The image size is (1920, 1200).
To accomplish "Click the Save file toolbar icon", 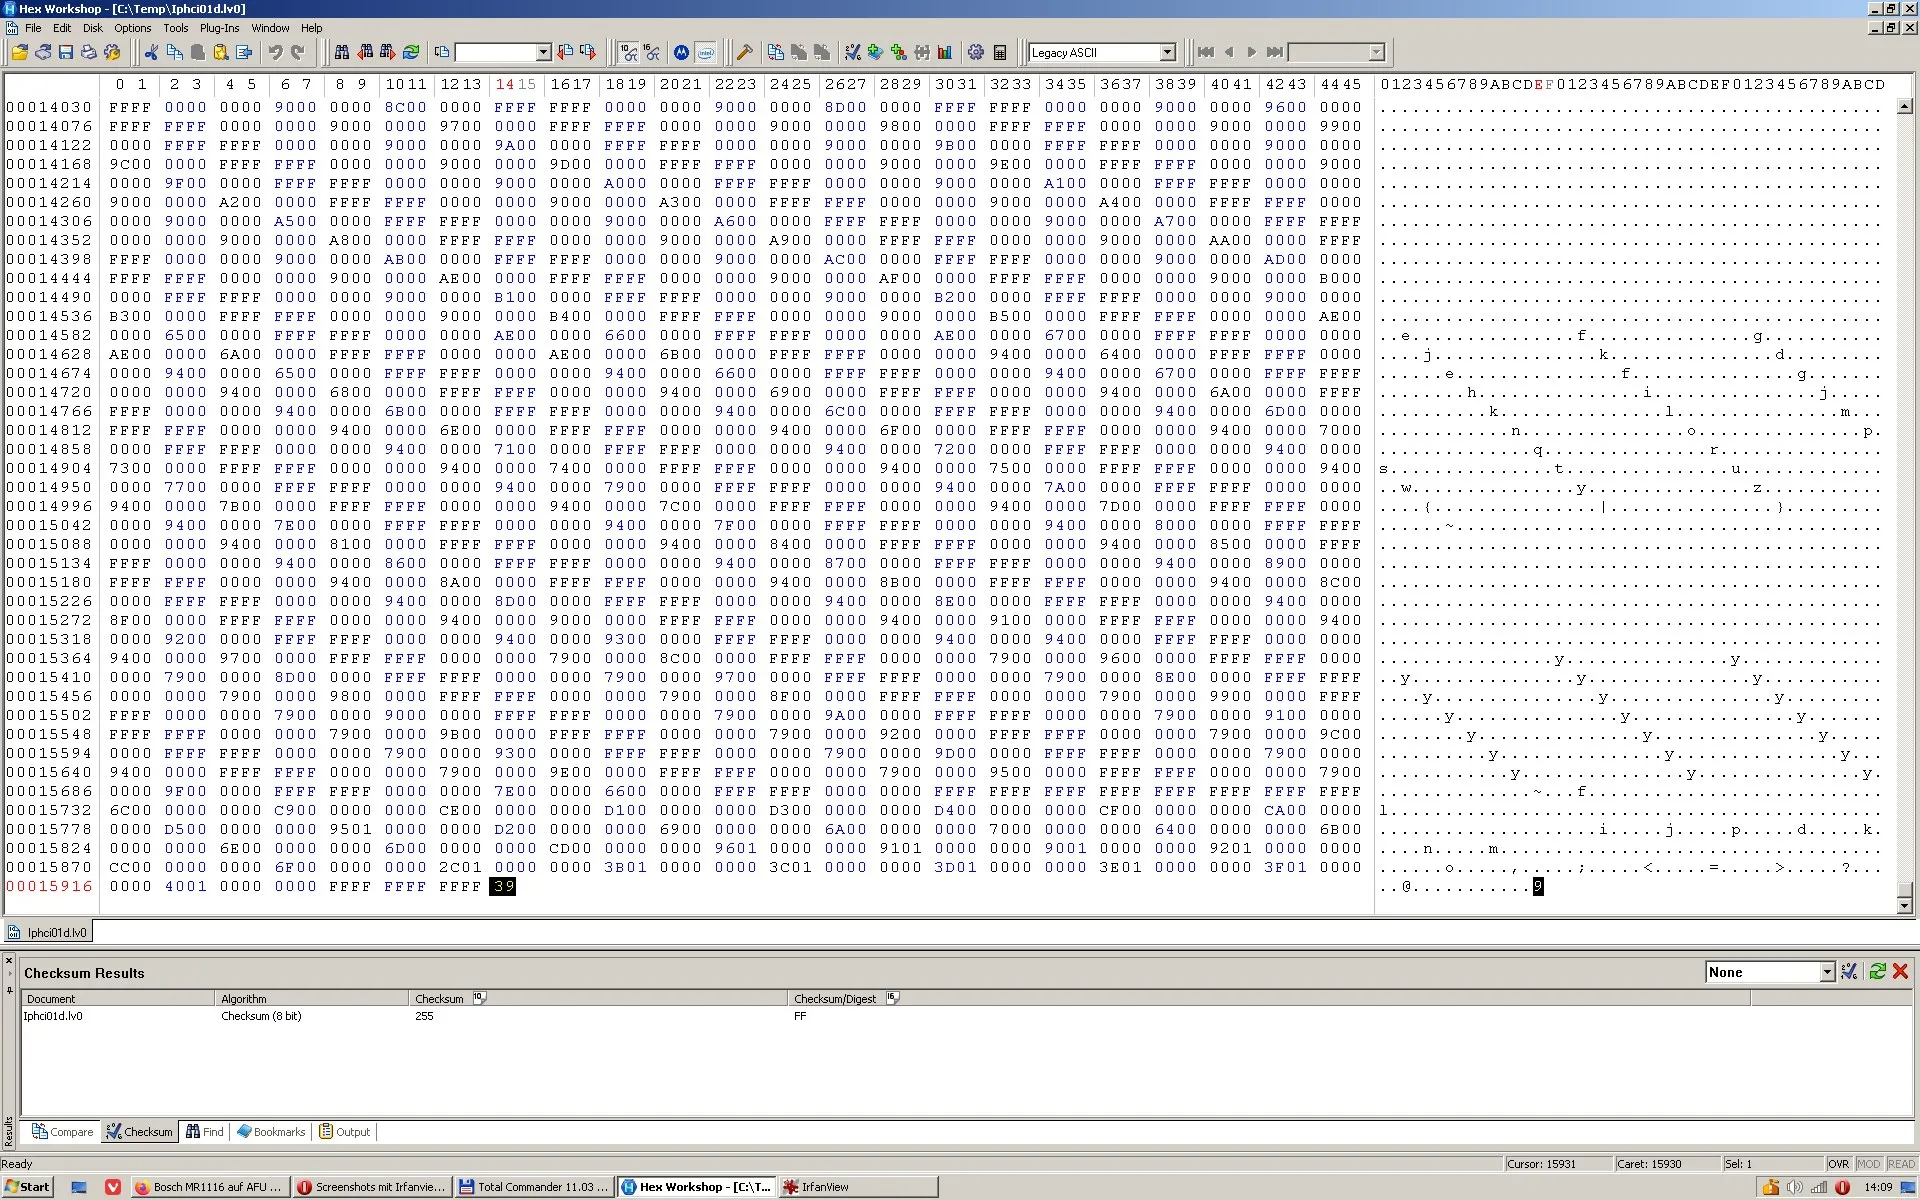I will [x=66, y=52].
